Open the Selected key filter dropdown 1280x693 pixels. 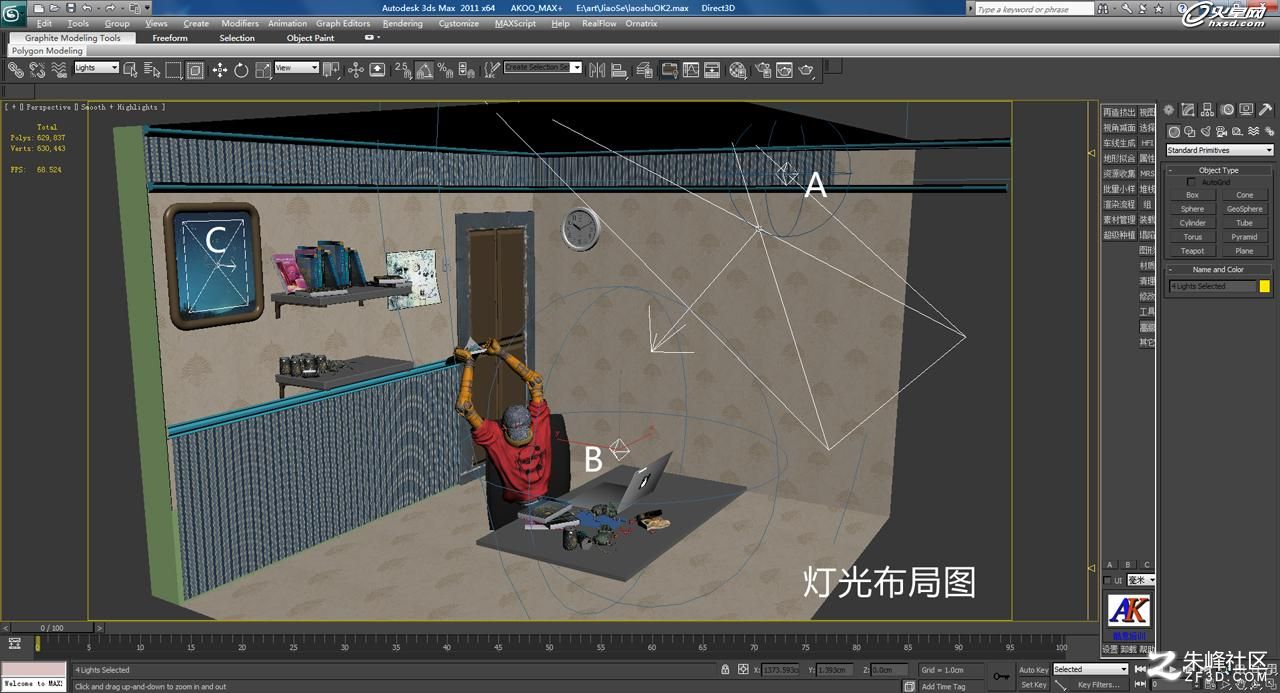(1090, 669)
